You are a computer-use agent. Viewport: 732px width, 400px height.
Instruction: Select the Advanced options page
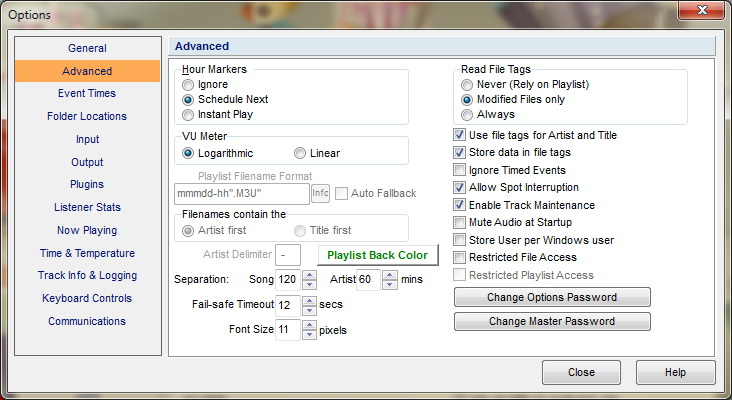87,71
